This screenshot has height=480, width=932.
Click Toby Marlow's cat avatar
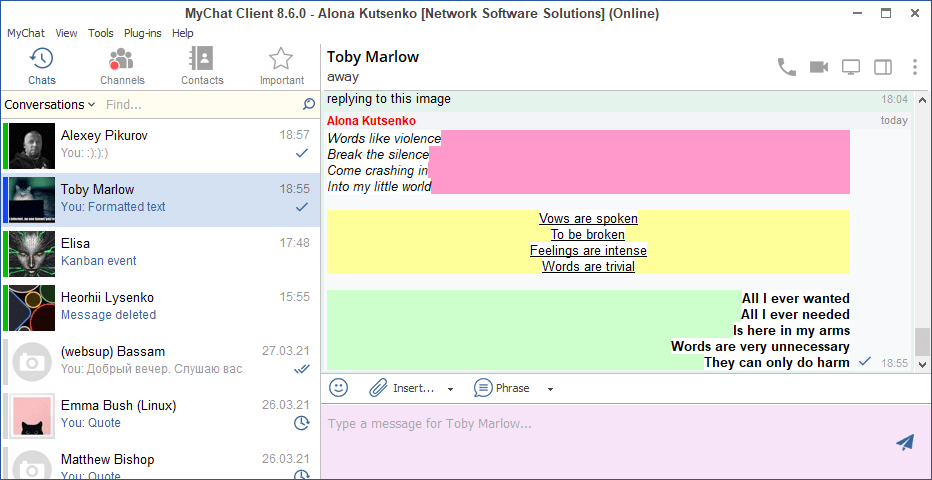coord(32,200)
